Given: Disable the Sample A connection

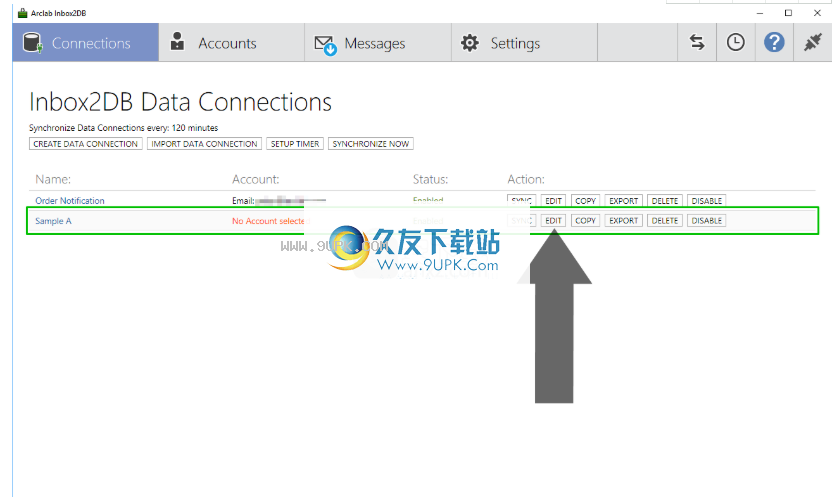Looking at the screenshot, I should coord(706,220).
